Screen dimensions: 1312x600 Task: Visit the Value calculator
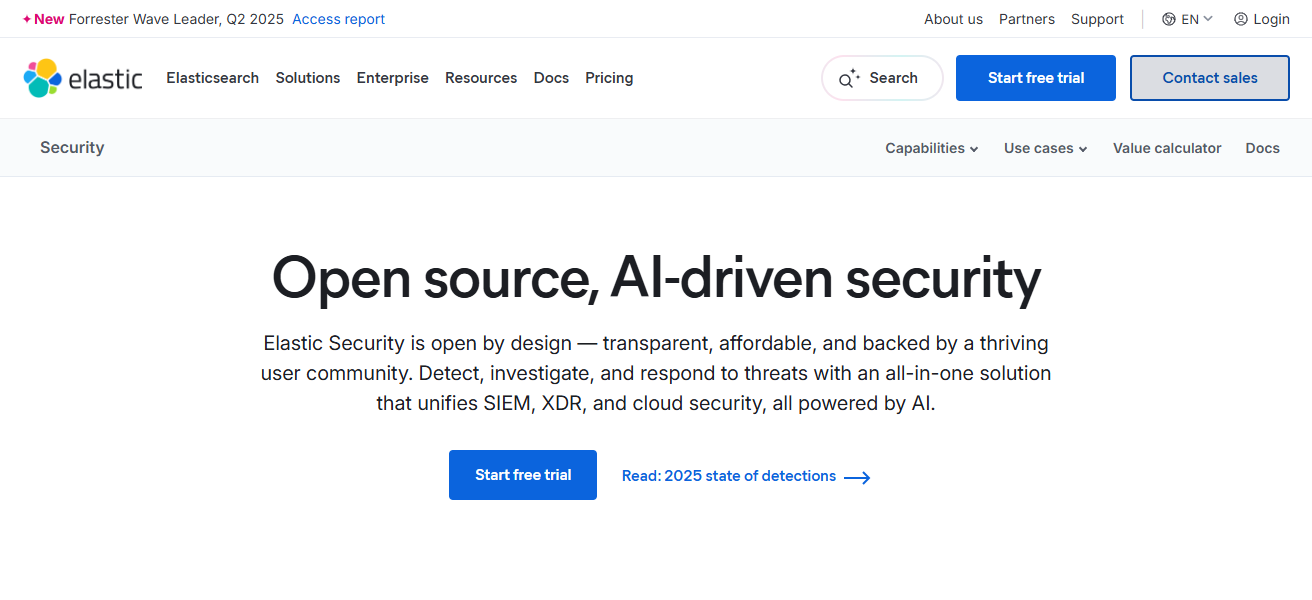pos(1167,147)
